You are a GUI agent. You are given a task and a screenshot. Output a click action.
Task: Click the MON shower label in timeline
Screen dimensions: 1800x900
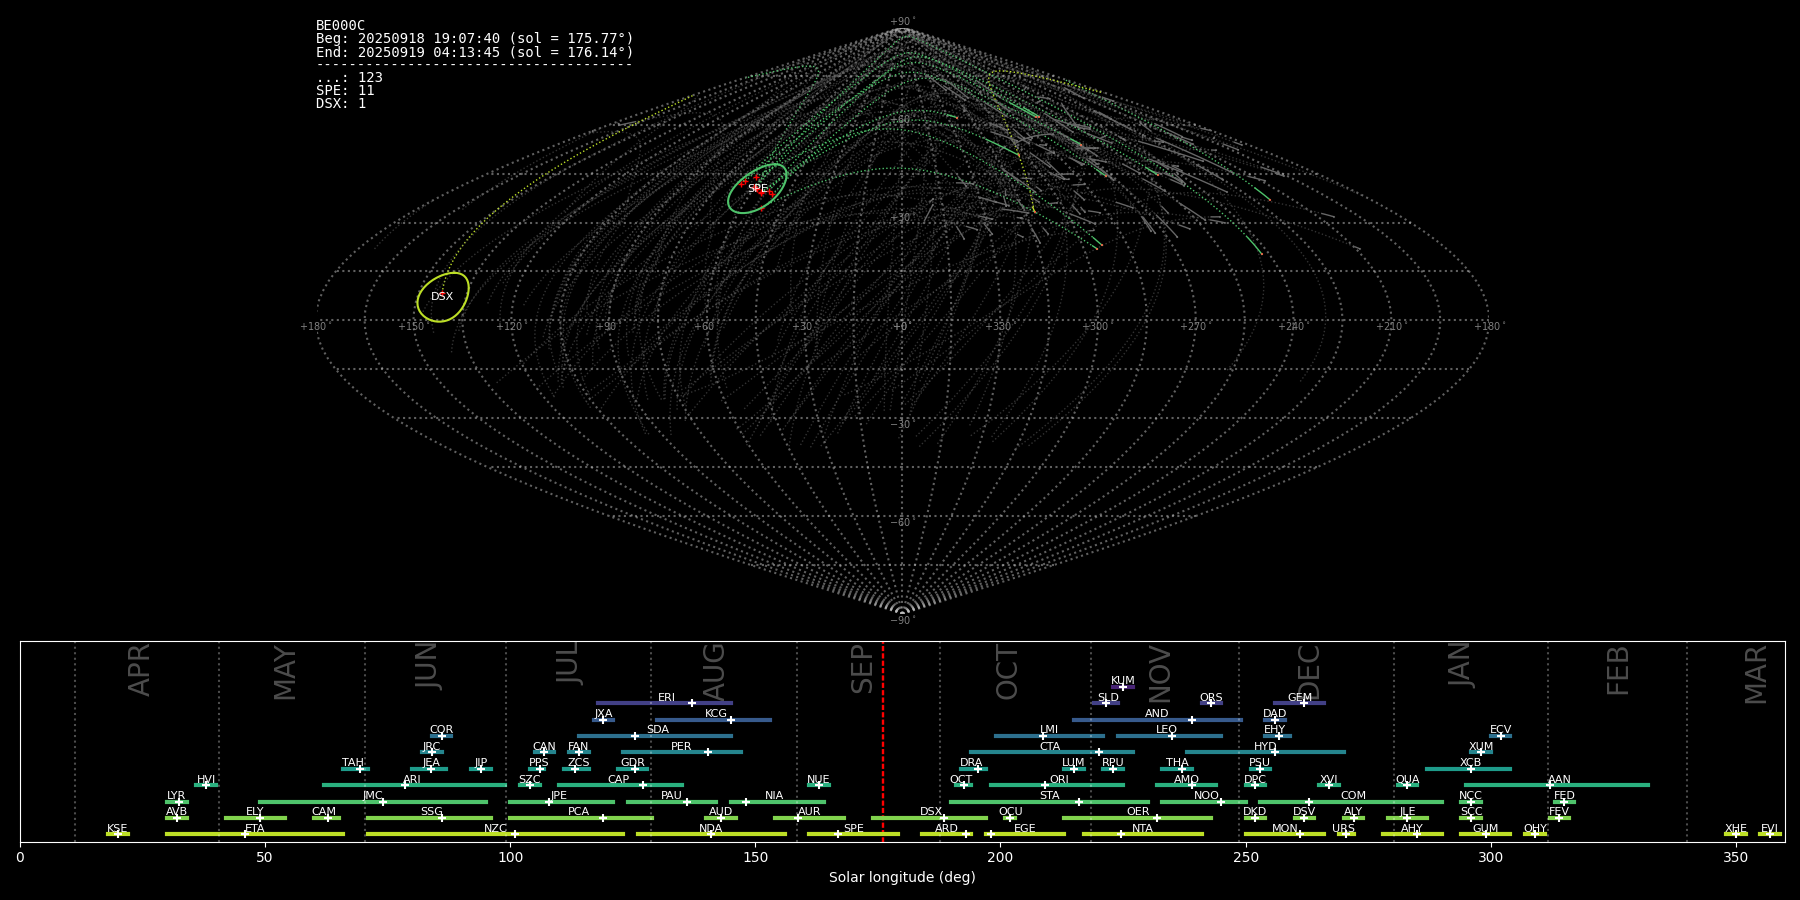(x=1285, y=829)
